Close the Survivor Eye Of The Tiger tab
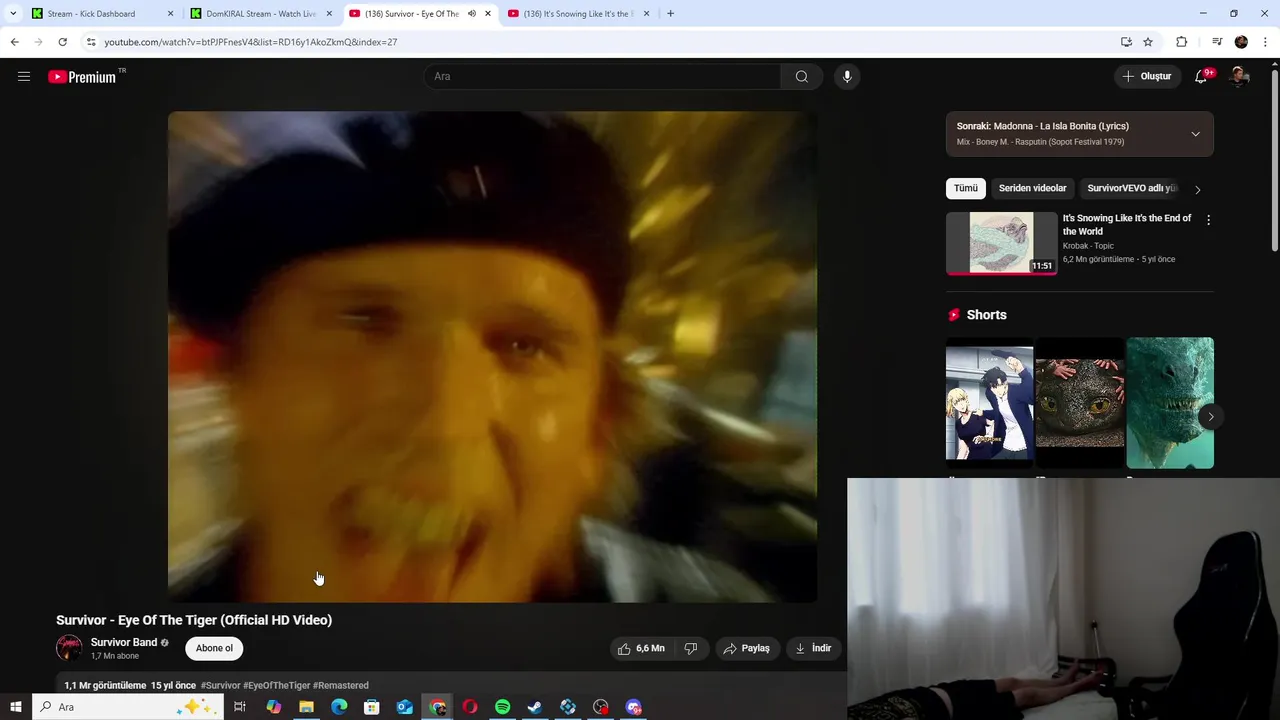The height and width of the screenshot is (720, 1280). (x=488, y=14)
